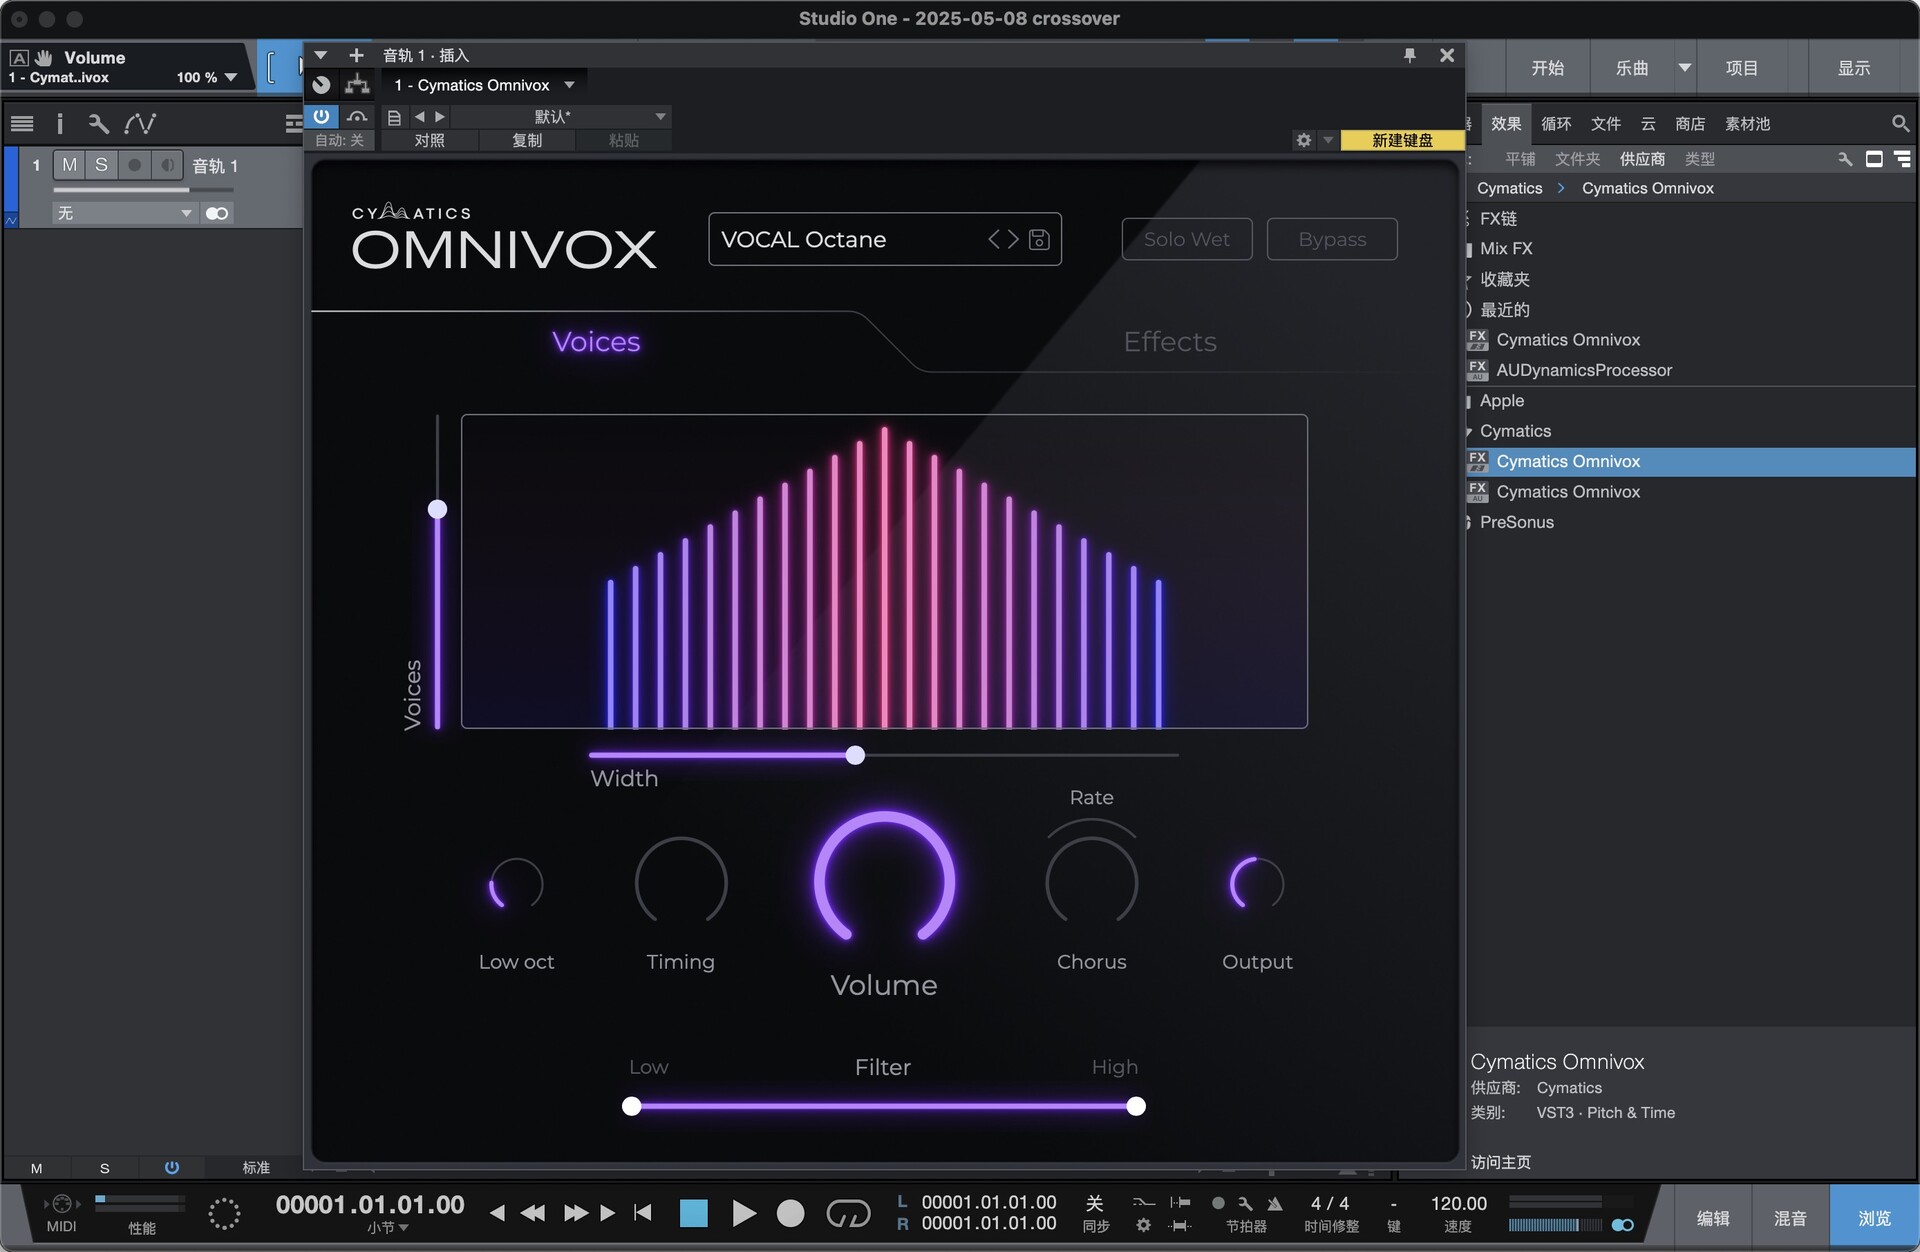The width and height of the screenshot is (1920, 1252).
Task: Click the transport Stop button
Action: pyautogui.click(x=693, y=1213)
